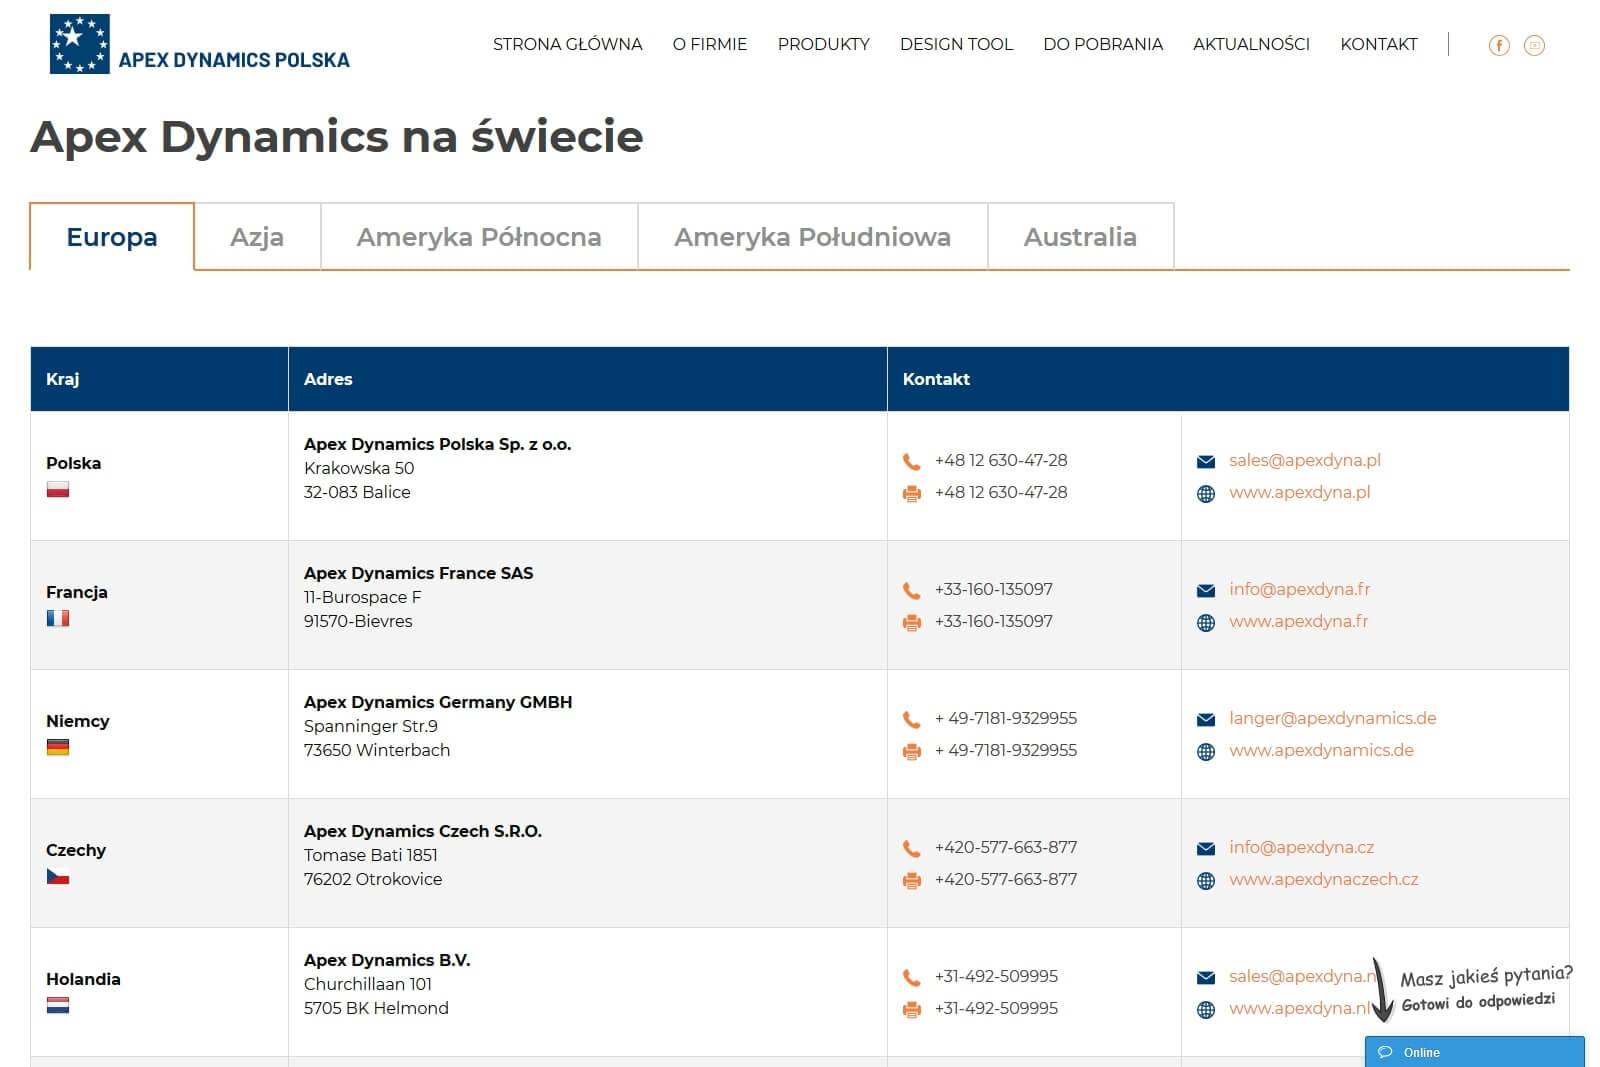Open the www.apexdynaczech.cz link
1600x1067 pixels.
1323,879
